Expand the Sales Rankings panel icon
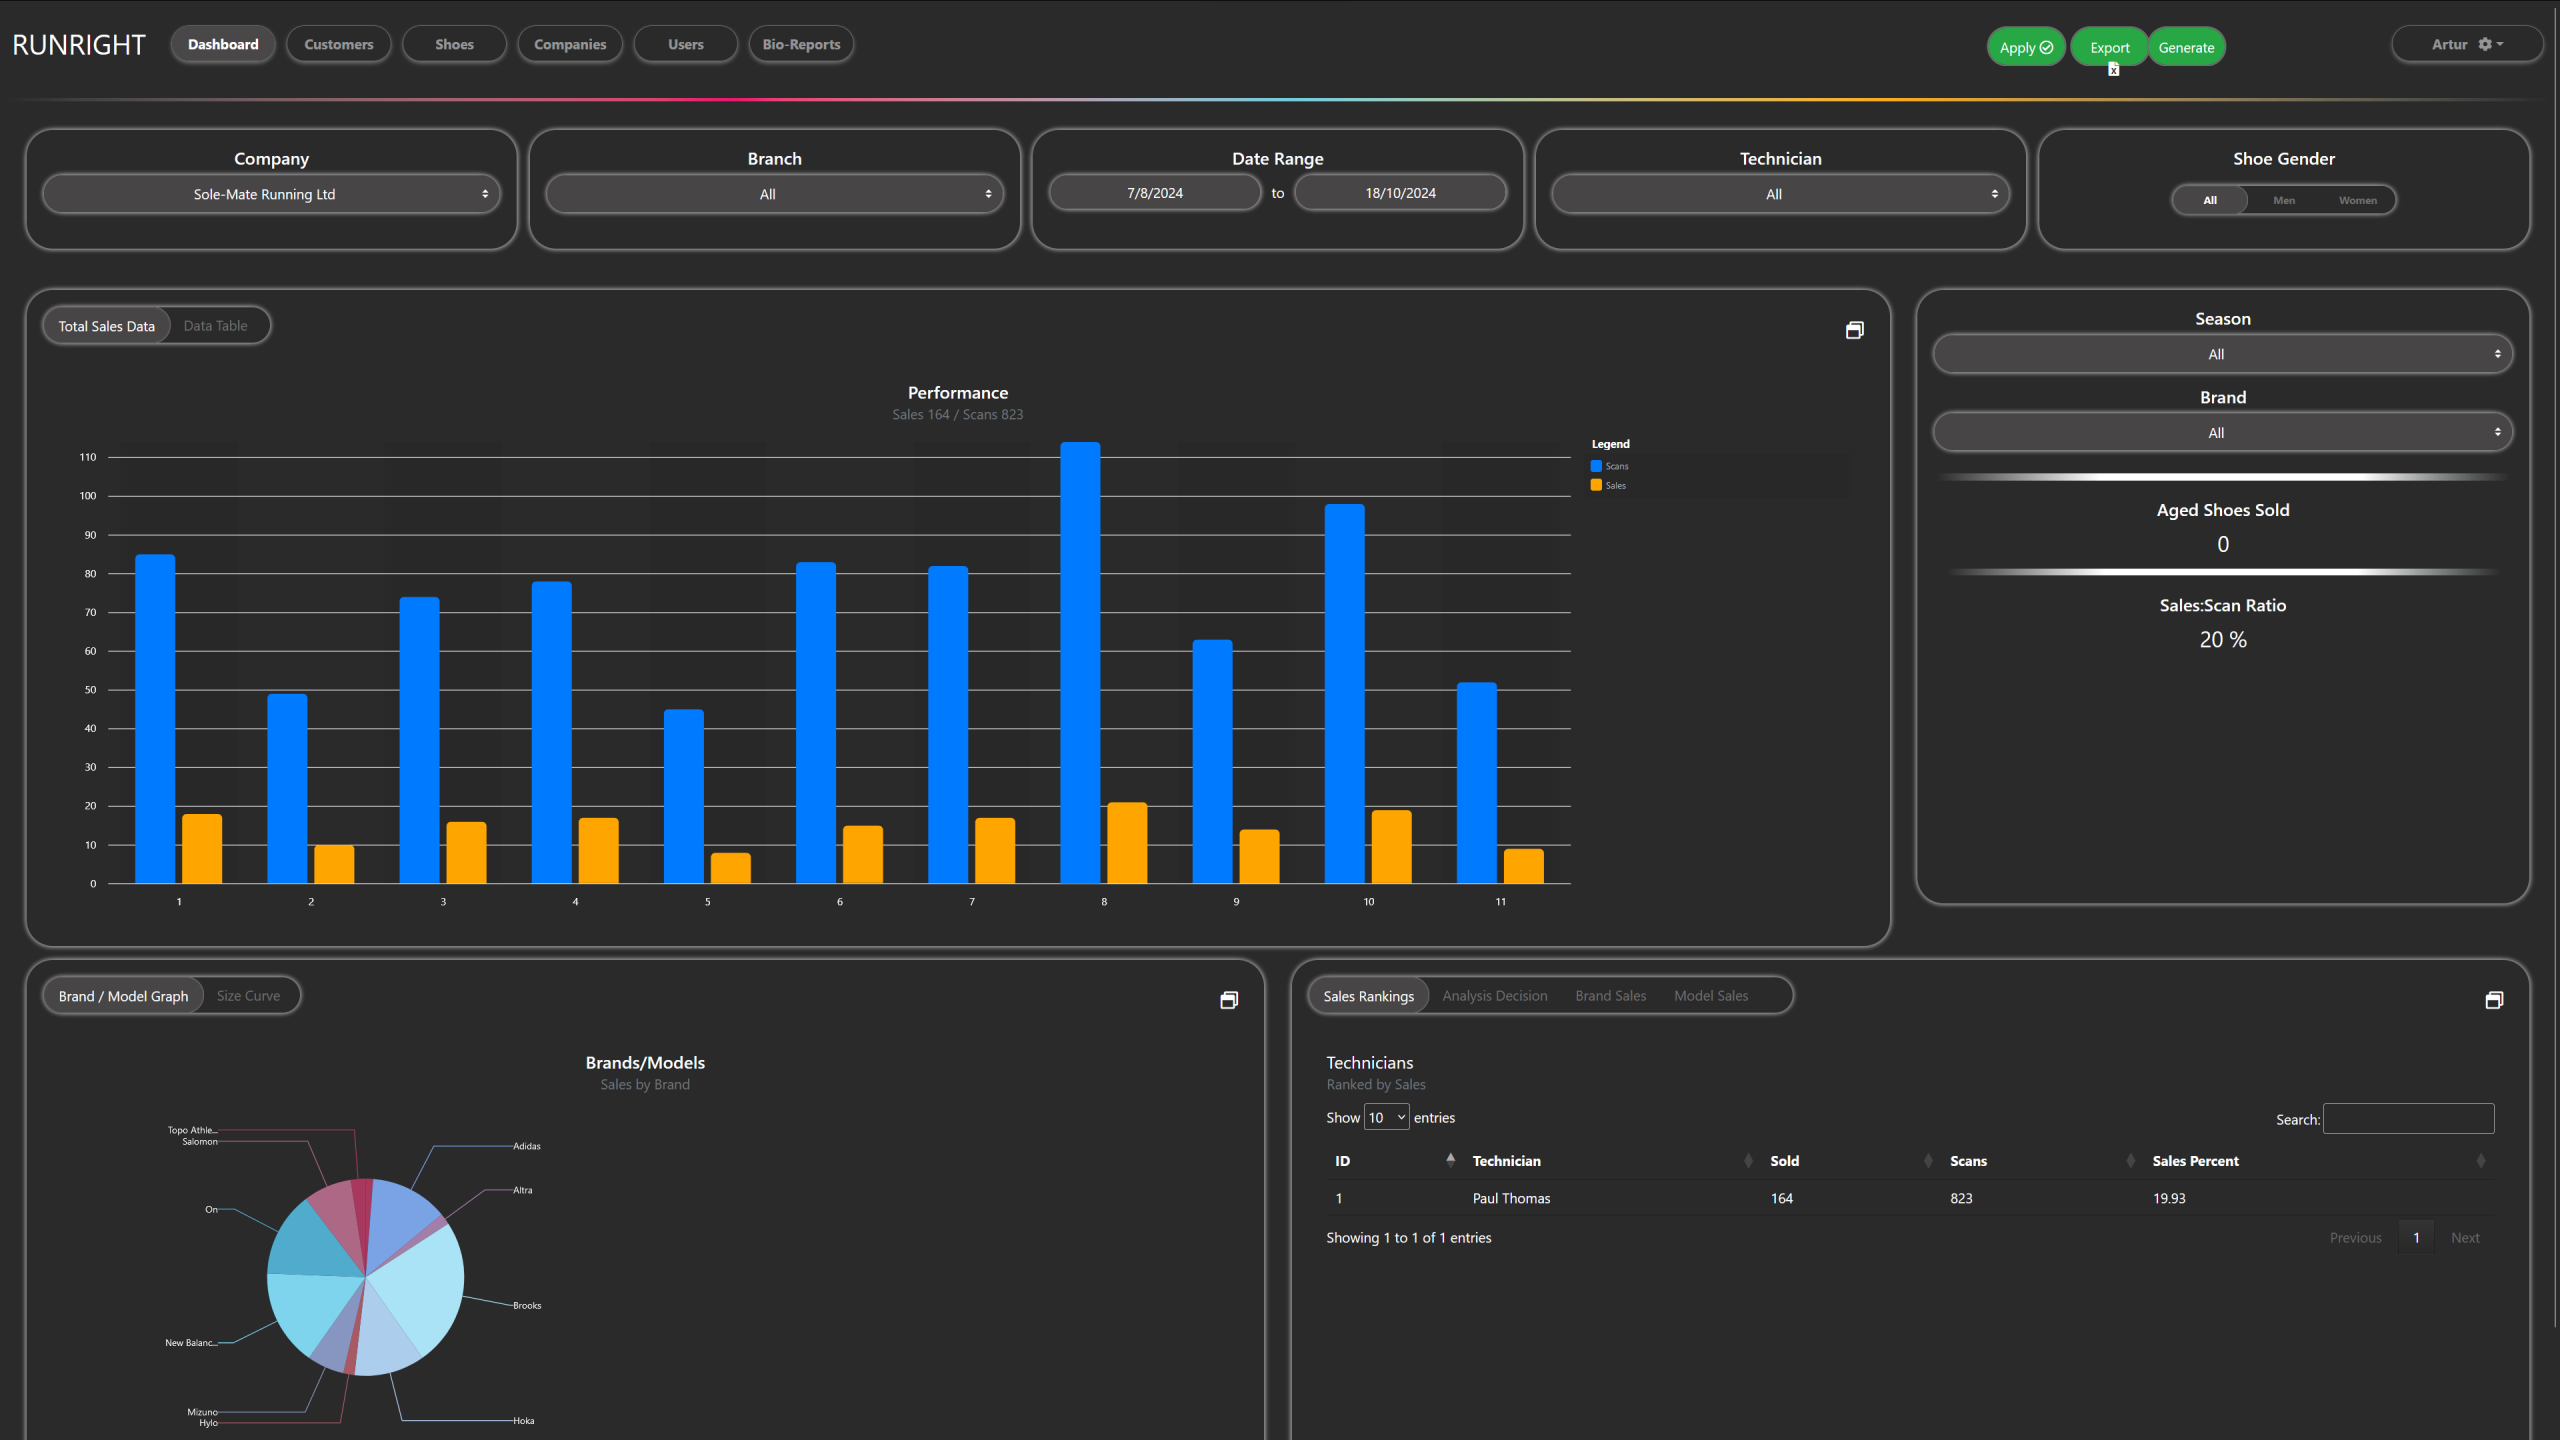Image resolution: width=2560 pixels, height=1440 pixels. (2494, 1000)
